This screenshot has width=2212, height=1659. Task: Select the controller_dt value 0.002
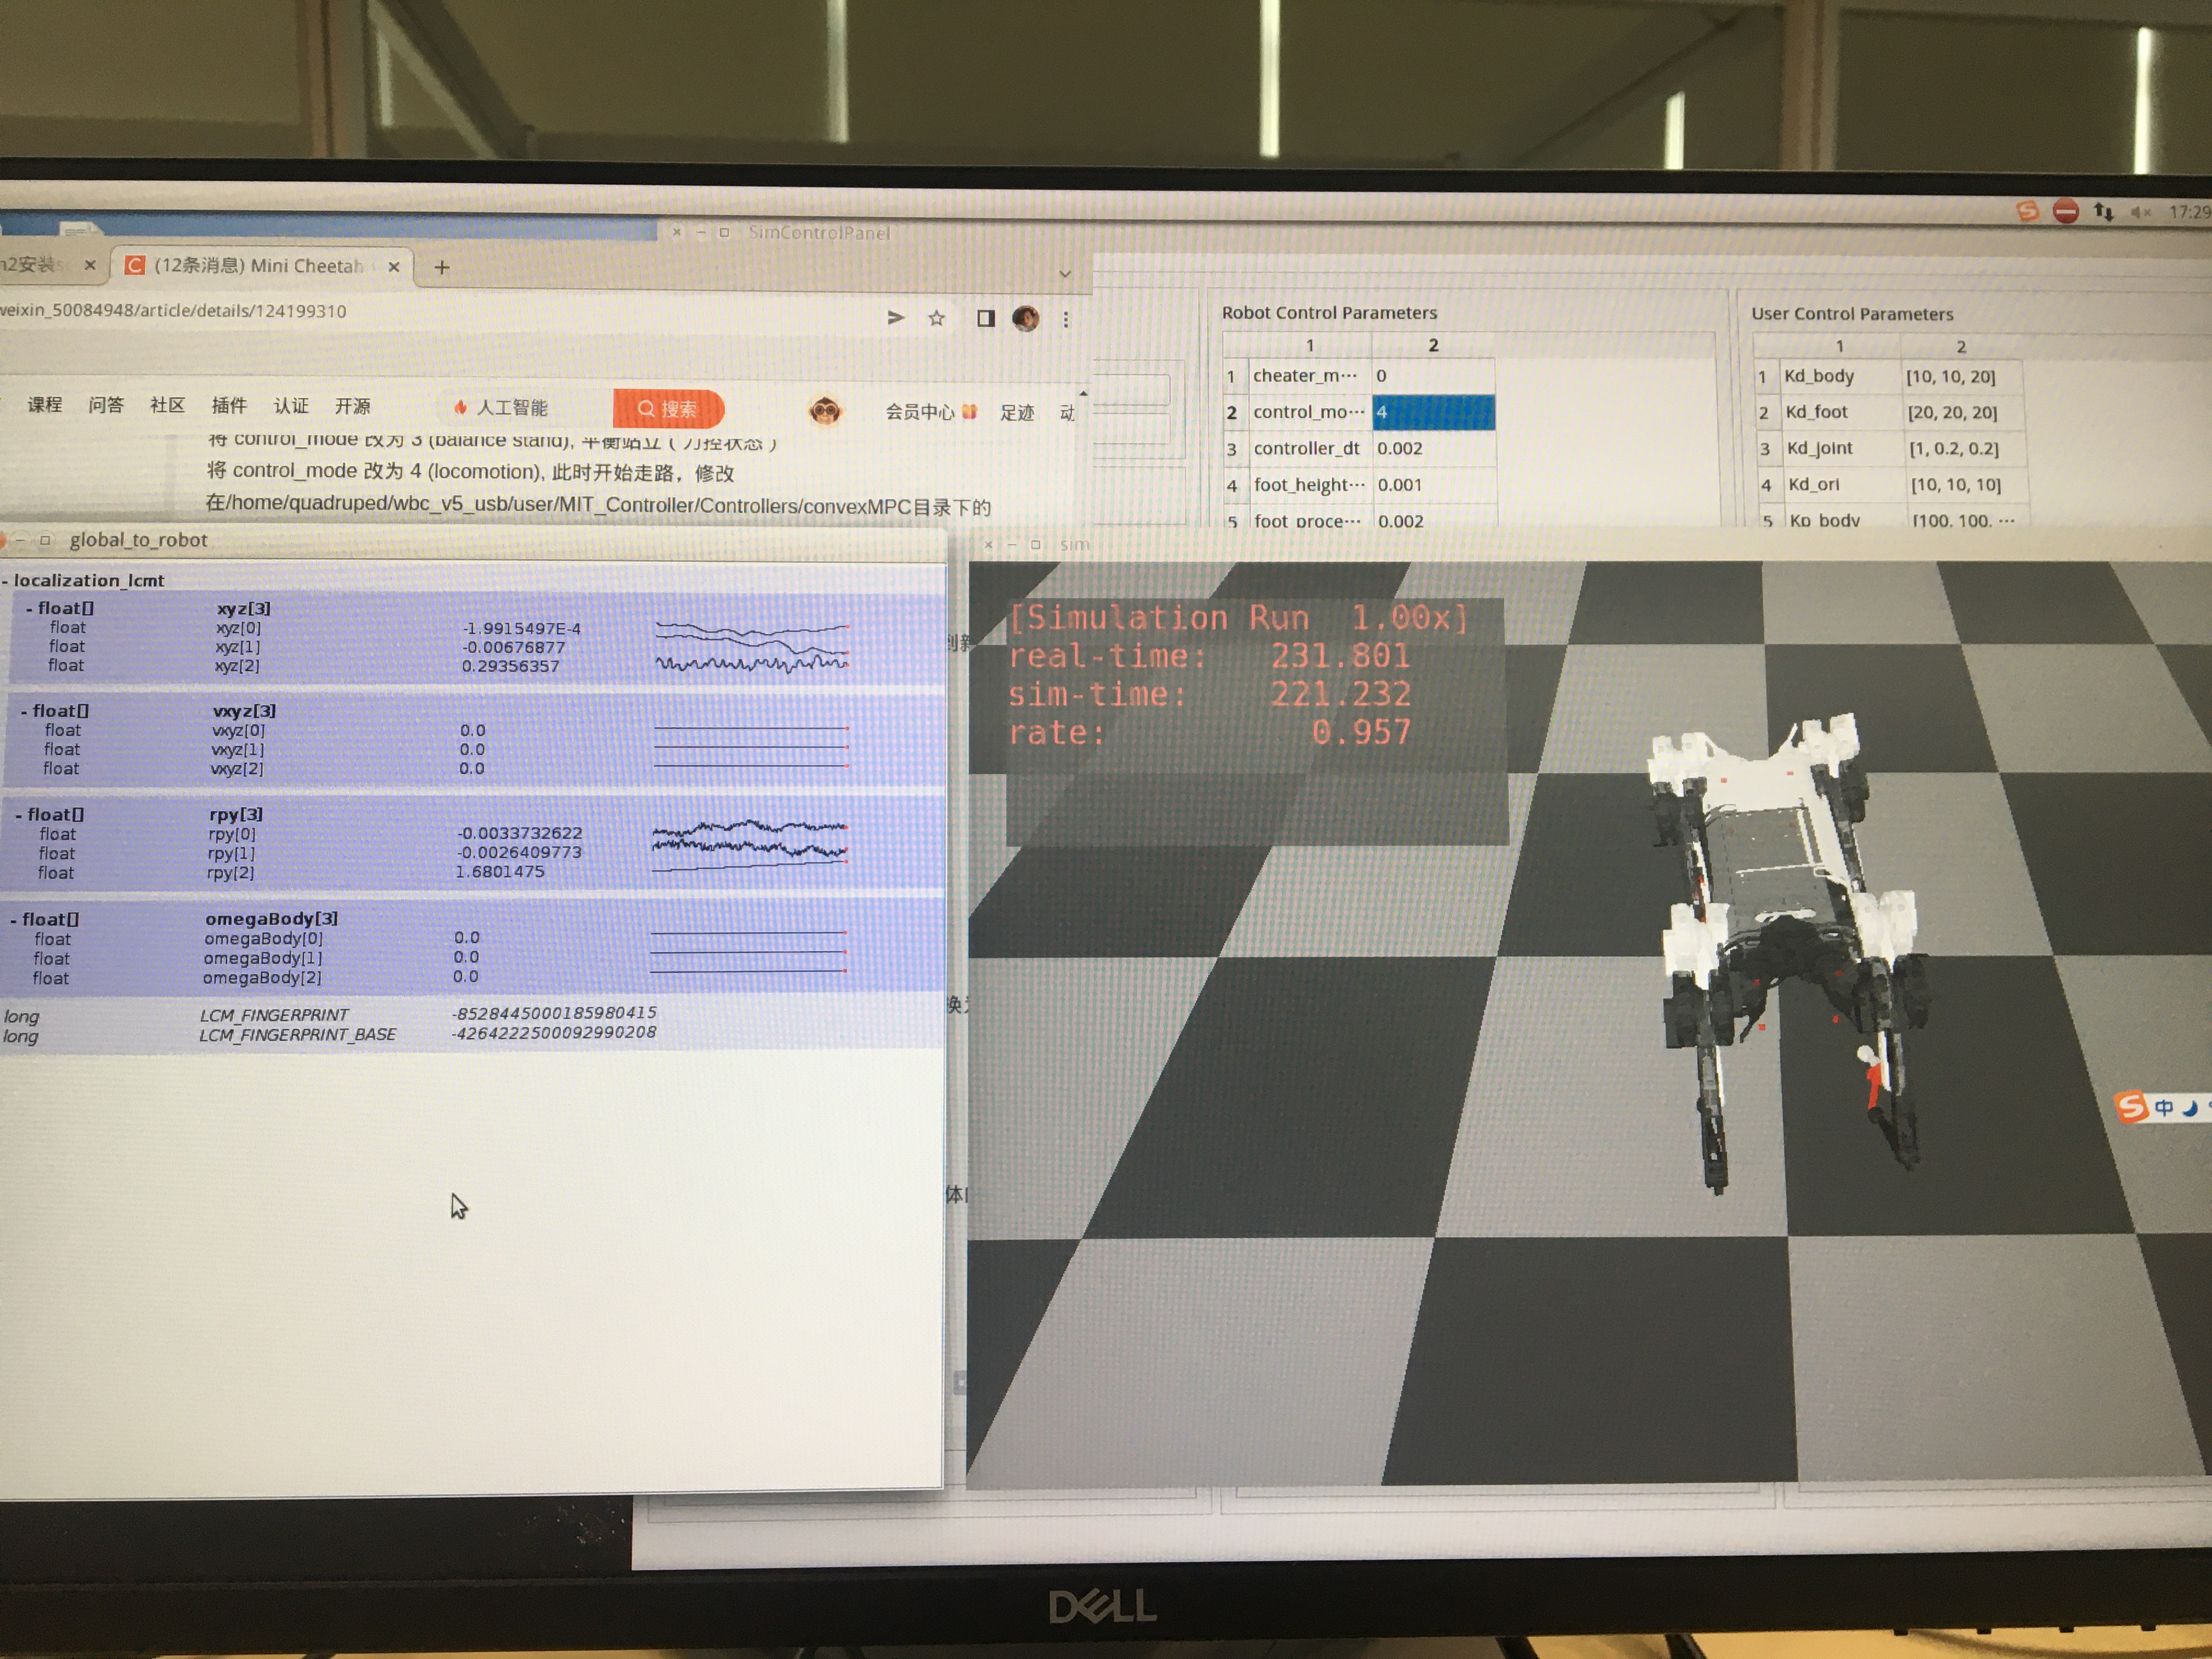(x=1434, y=449)
